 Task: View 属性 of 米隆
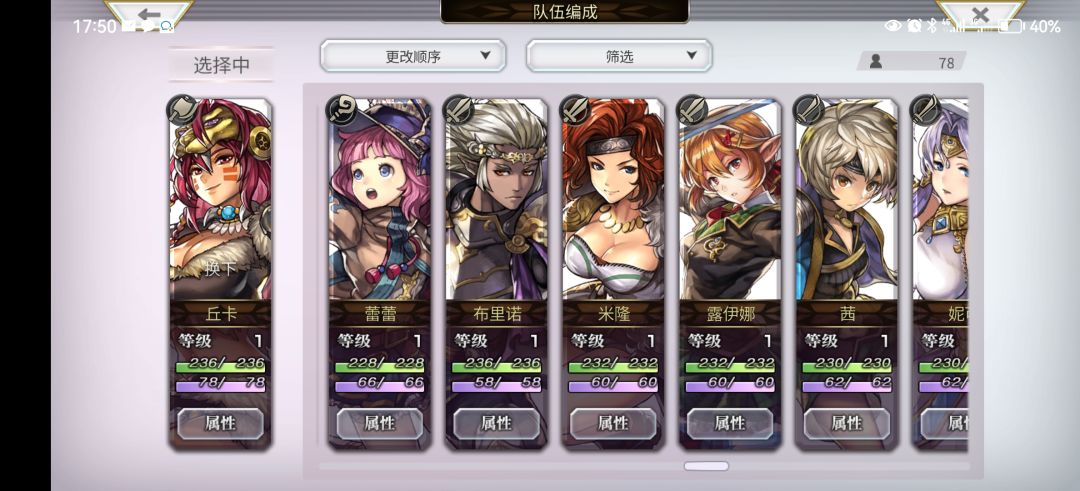point(613,424)
